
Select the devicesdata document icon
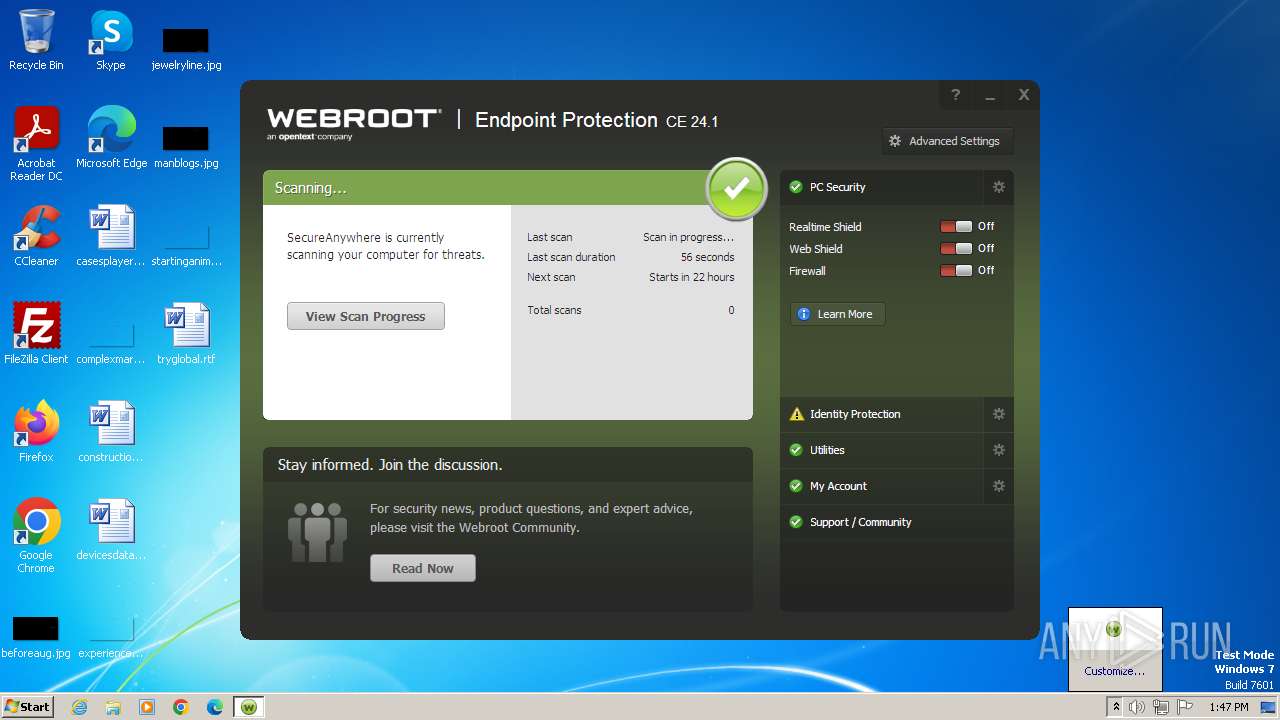click(111, 530)
